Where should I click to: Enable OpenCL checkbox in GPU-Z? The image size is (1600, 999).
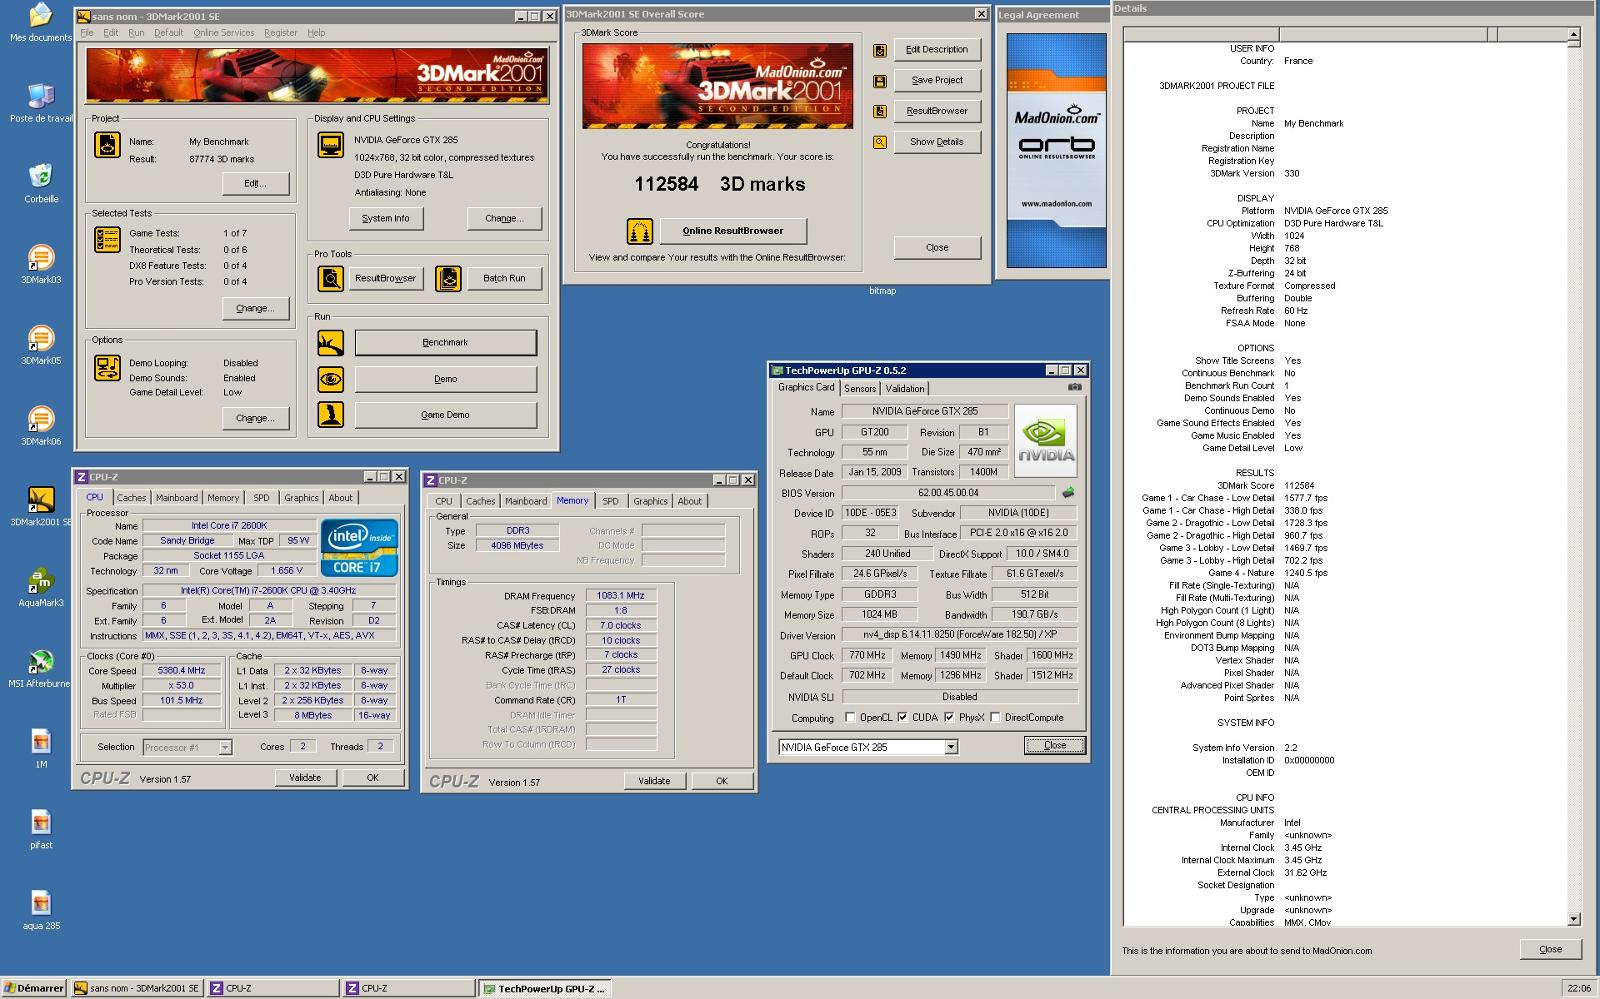(x=850, y=718)
